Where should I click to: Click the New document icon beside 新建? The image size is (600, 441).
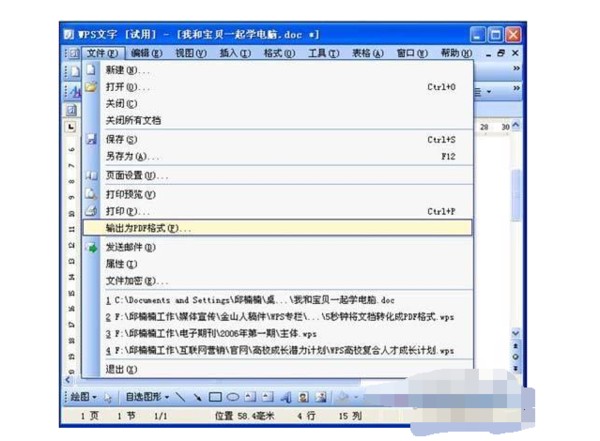pyautogui.click(x=91, y=70)
